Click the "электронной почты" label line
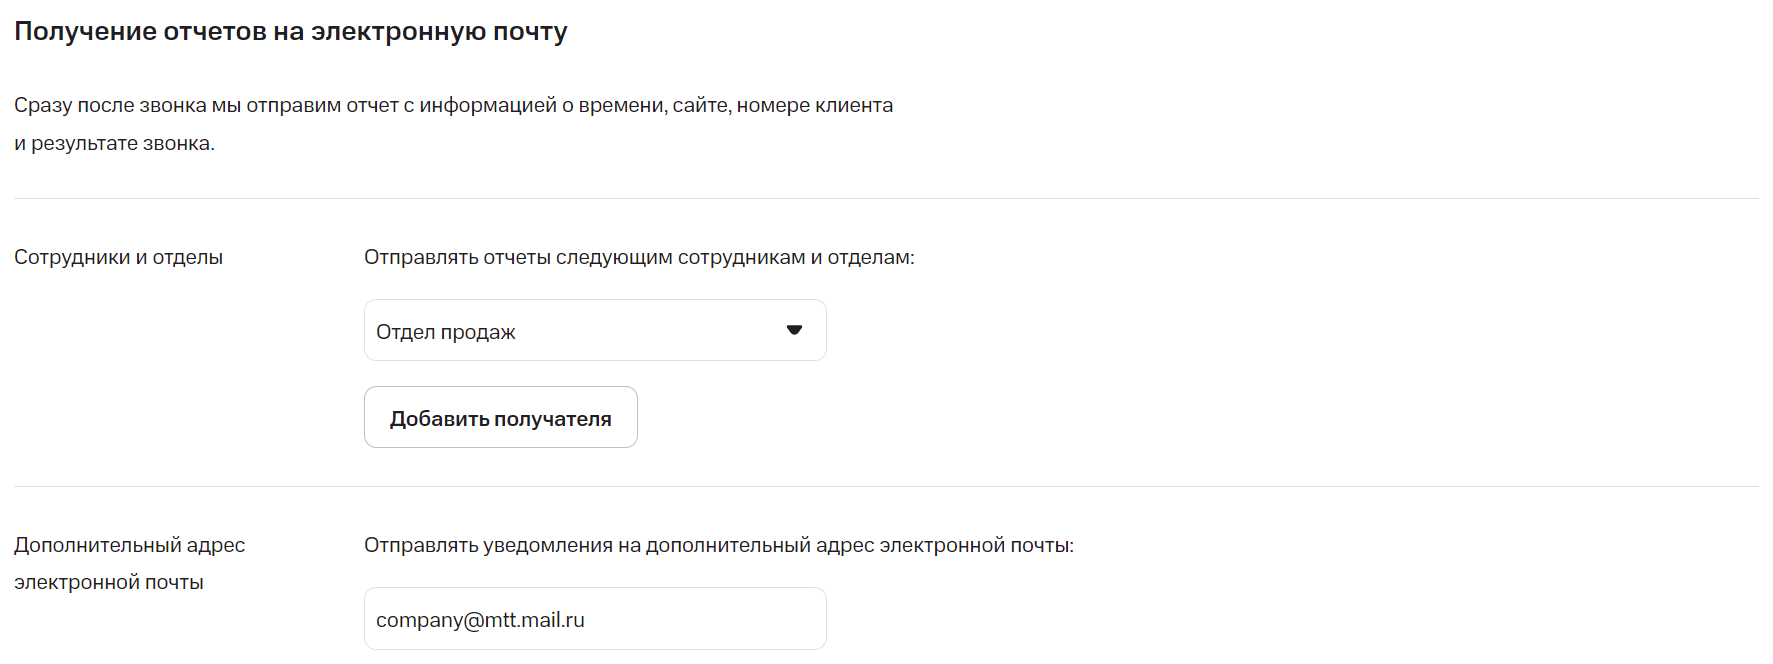Image resolution: width=1773 pixels, height=664 pixels. [x=109, y=582]
